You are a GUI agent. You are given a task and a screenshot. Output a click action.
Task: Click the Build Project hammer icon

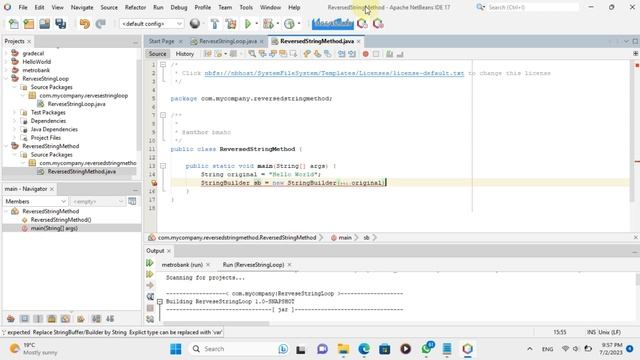tap(215, 24)
